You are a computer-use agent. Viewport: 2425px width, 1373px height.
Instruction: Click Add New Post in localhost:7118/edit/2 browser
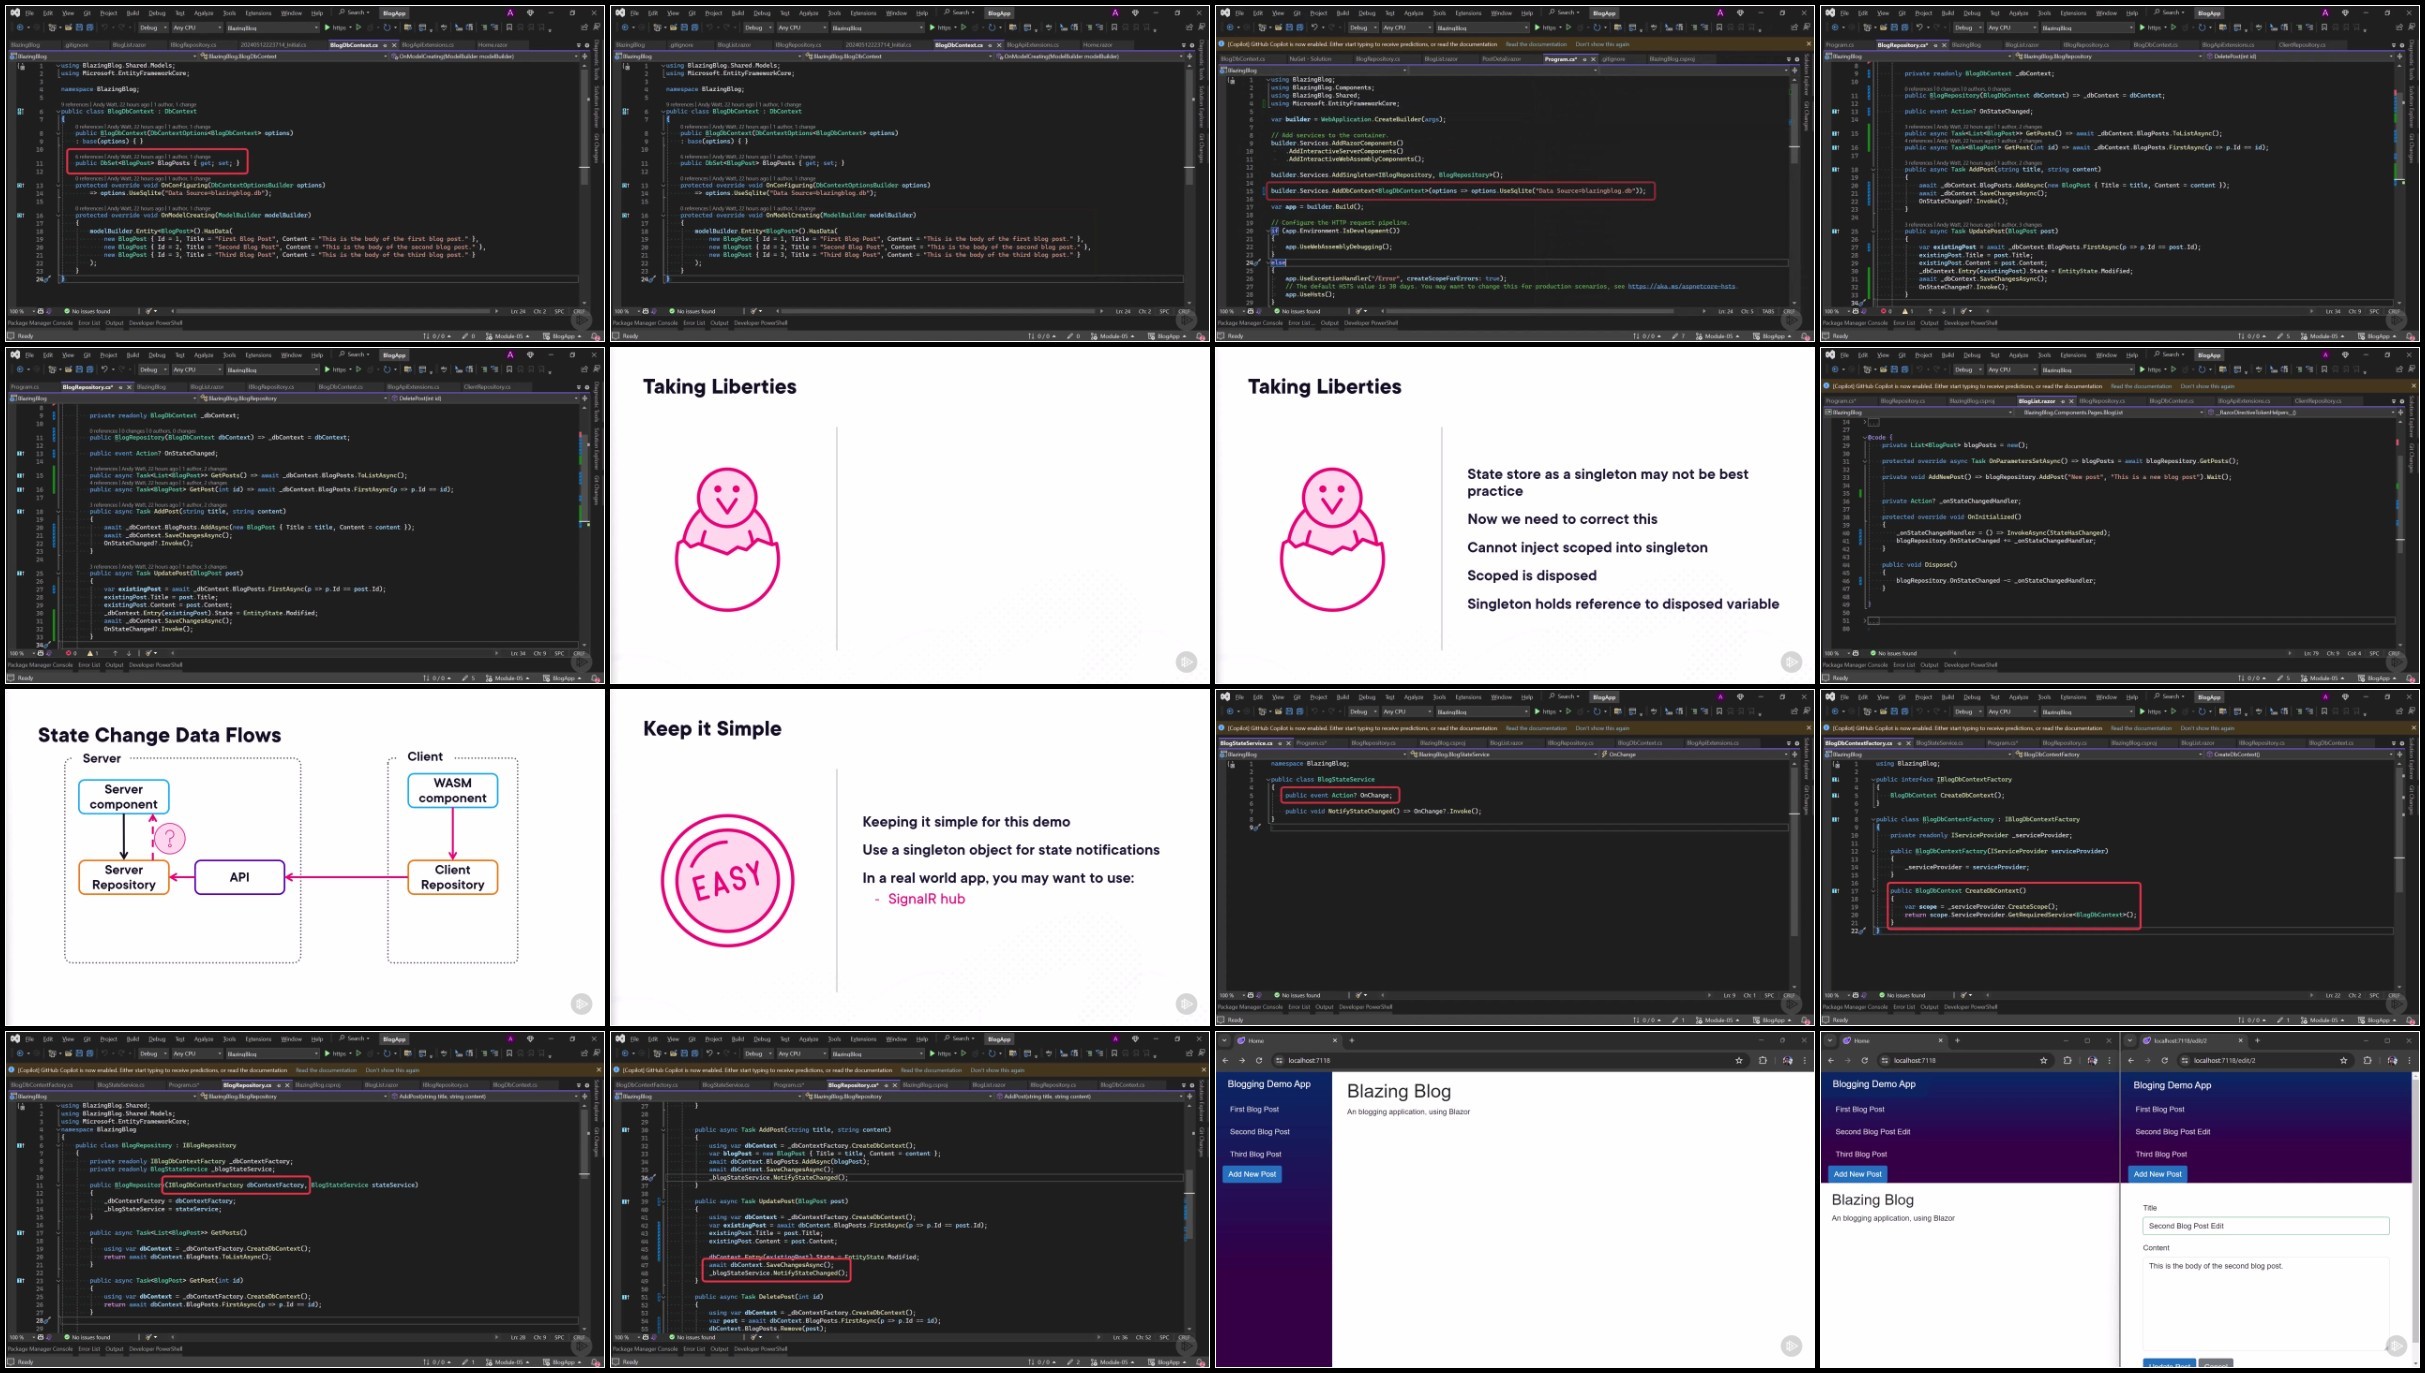(x=2157, y=1174)
